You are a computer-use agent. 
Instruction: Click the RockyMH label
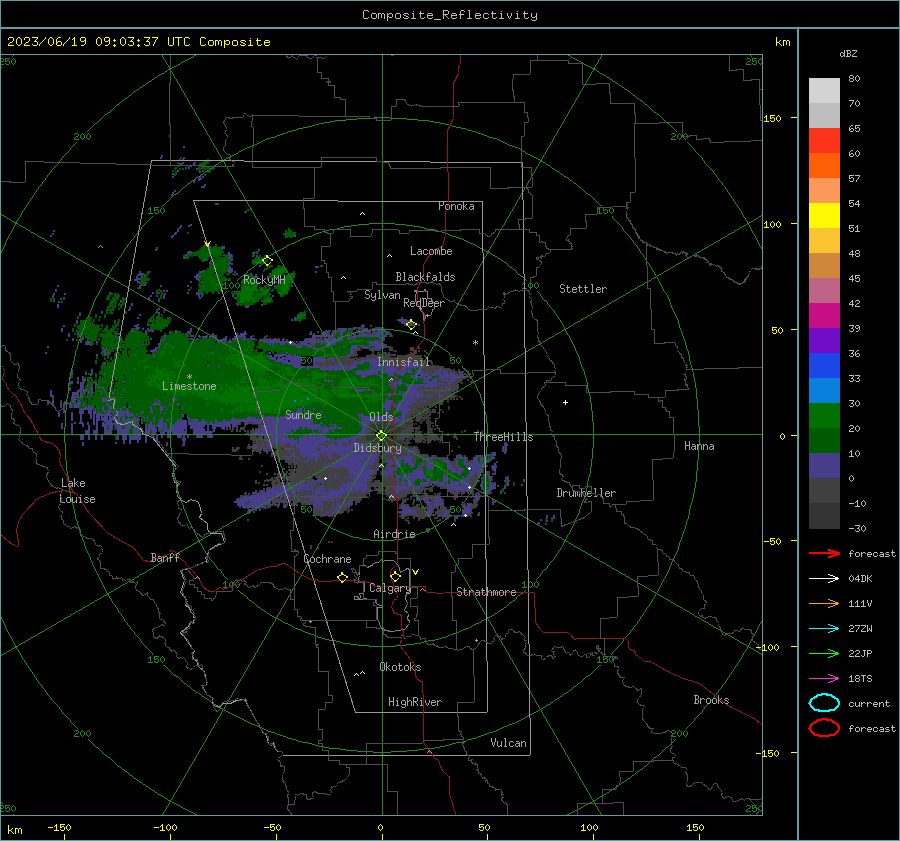tap(264, 280)
